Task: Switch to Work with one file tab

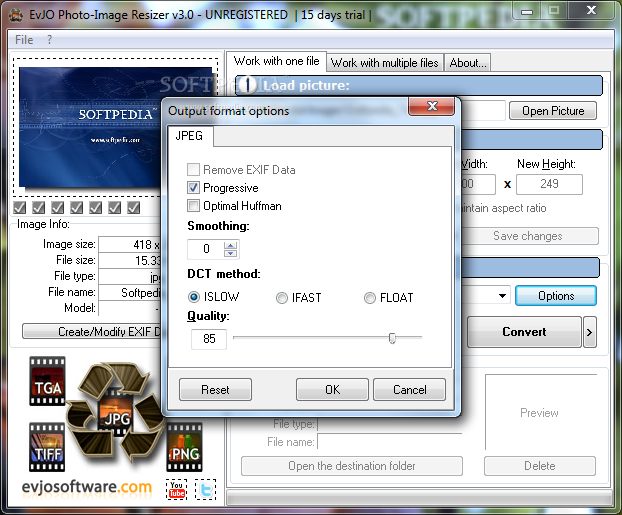Action: [x=276, y=61]
